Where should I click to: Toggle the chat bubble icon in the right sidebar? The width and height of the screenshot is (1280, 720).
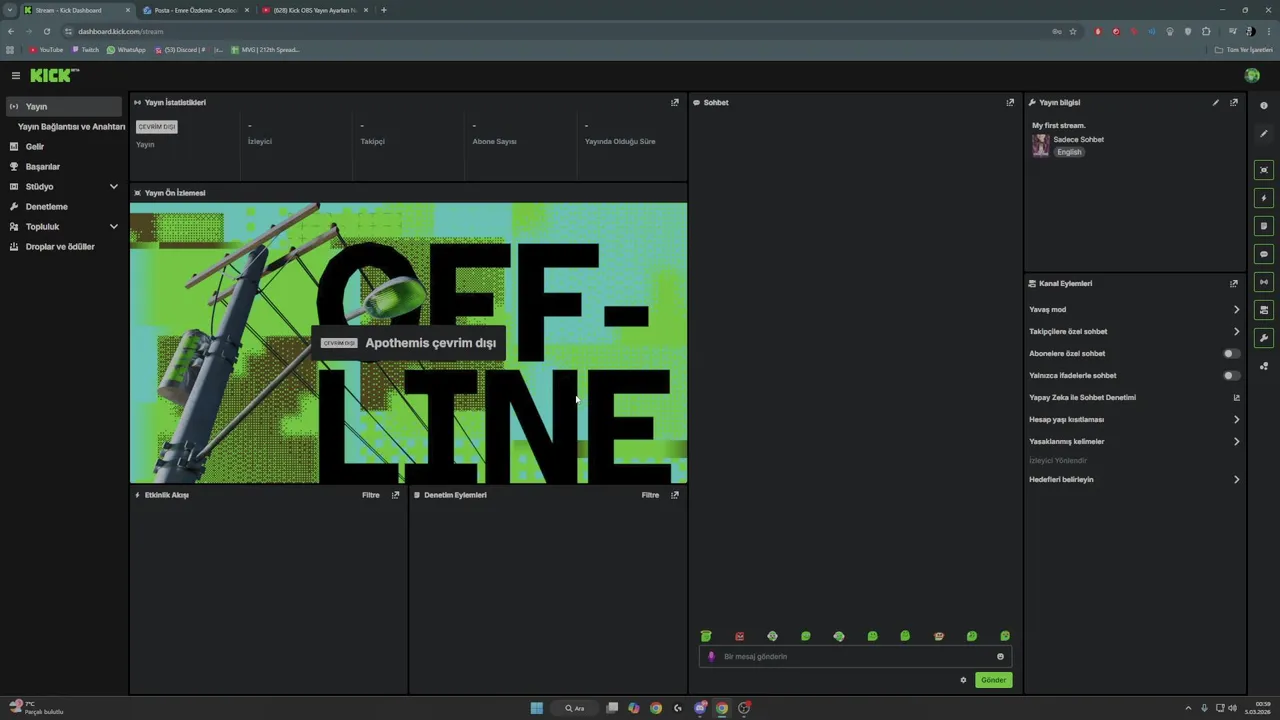[1264, 254]
